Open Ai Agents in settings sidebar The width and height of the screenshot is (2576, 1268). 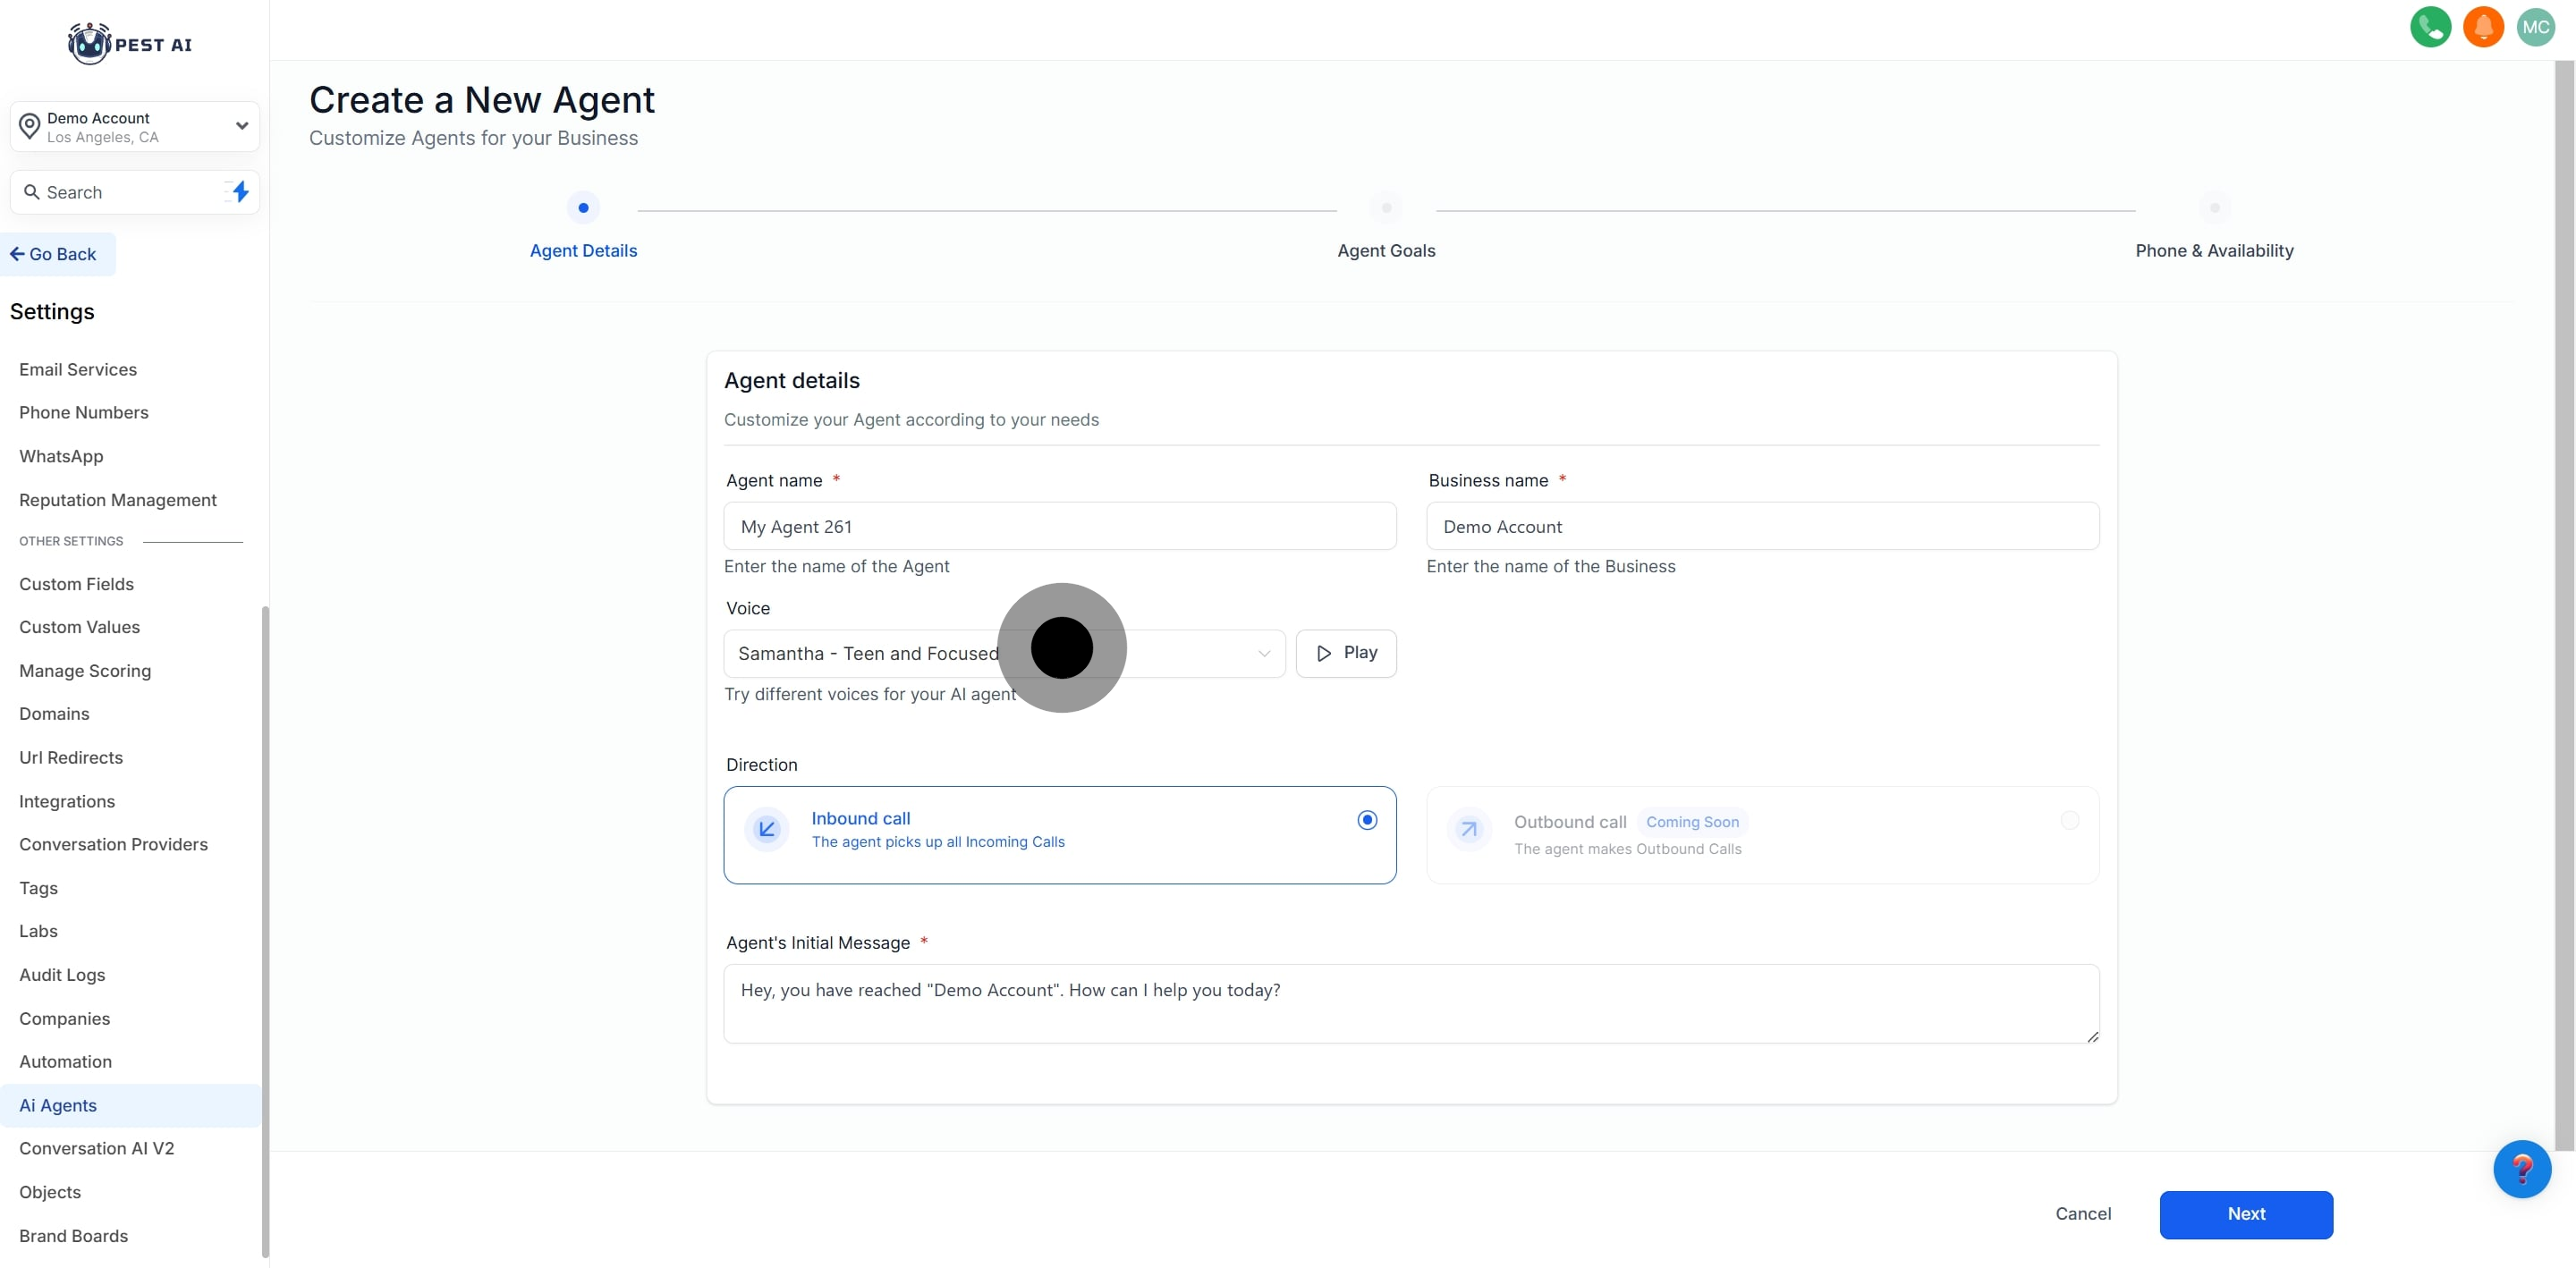pyautogui.click(x=58, y=1105)
